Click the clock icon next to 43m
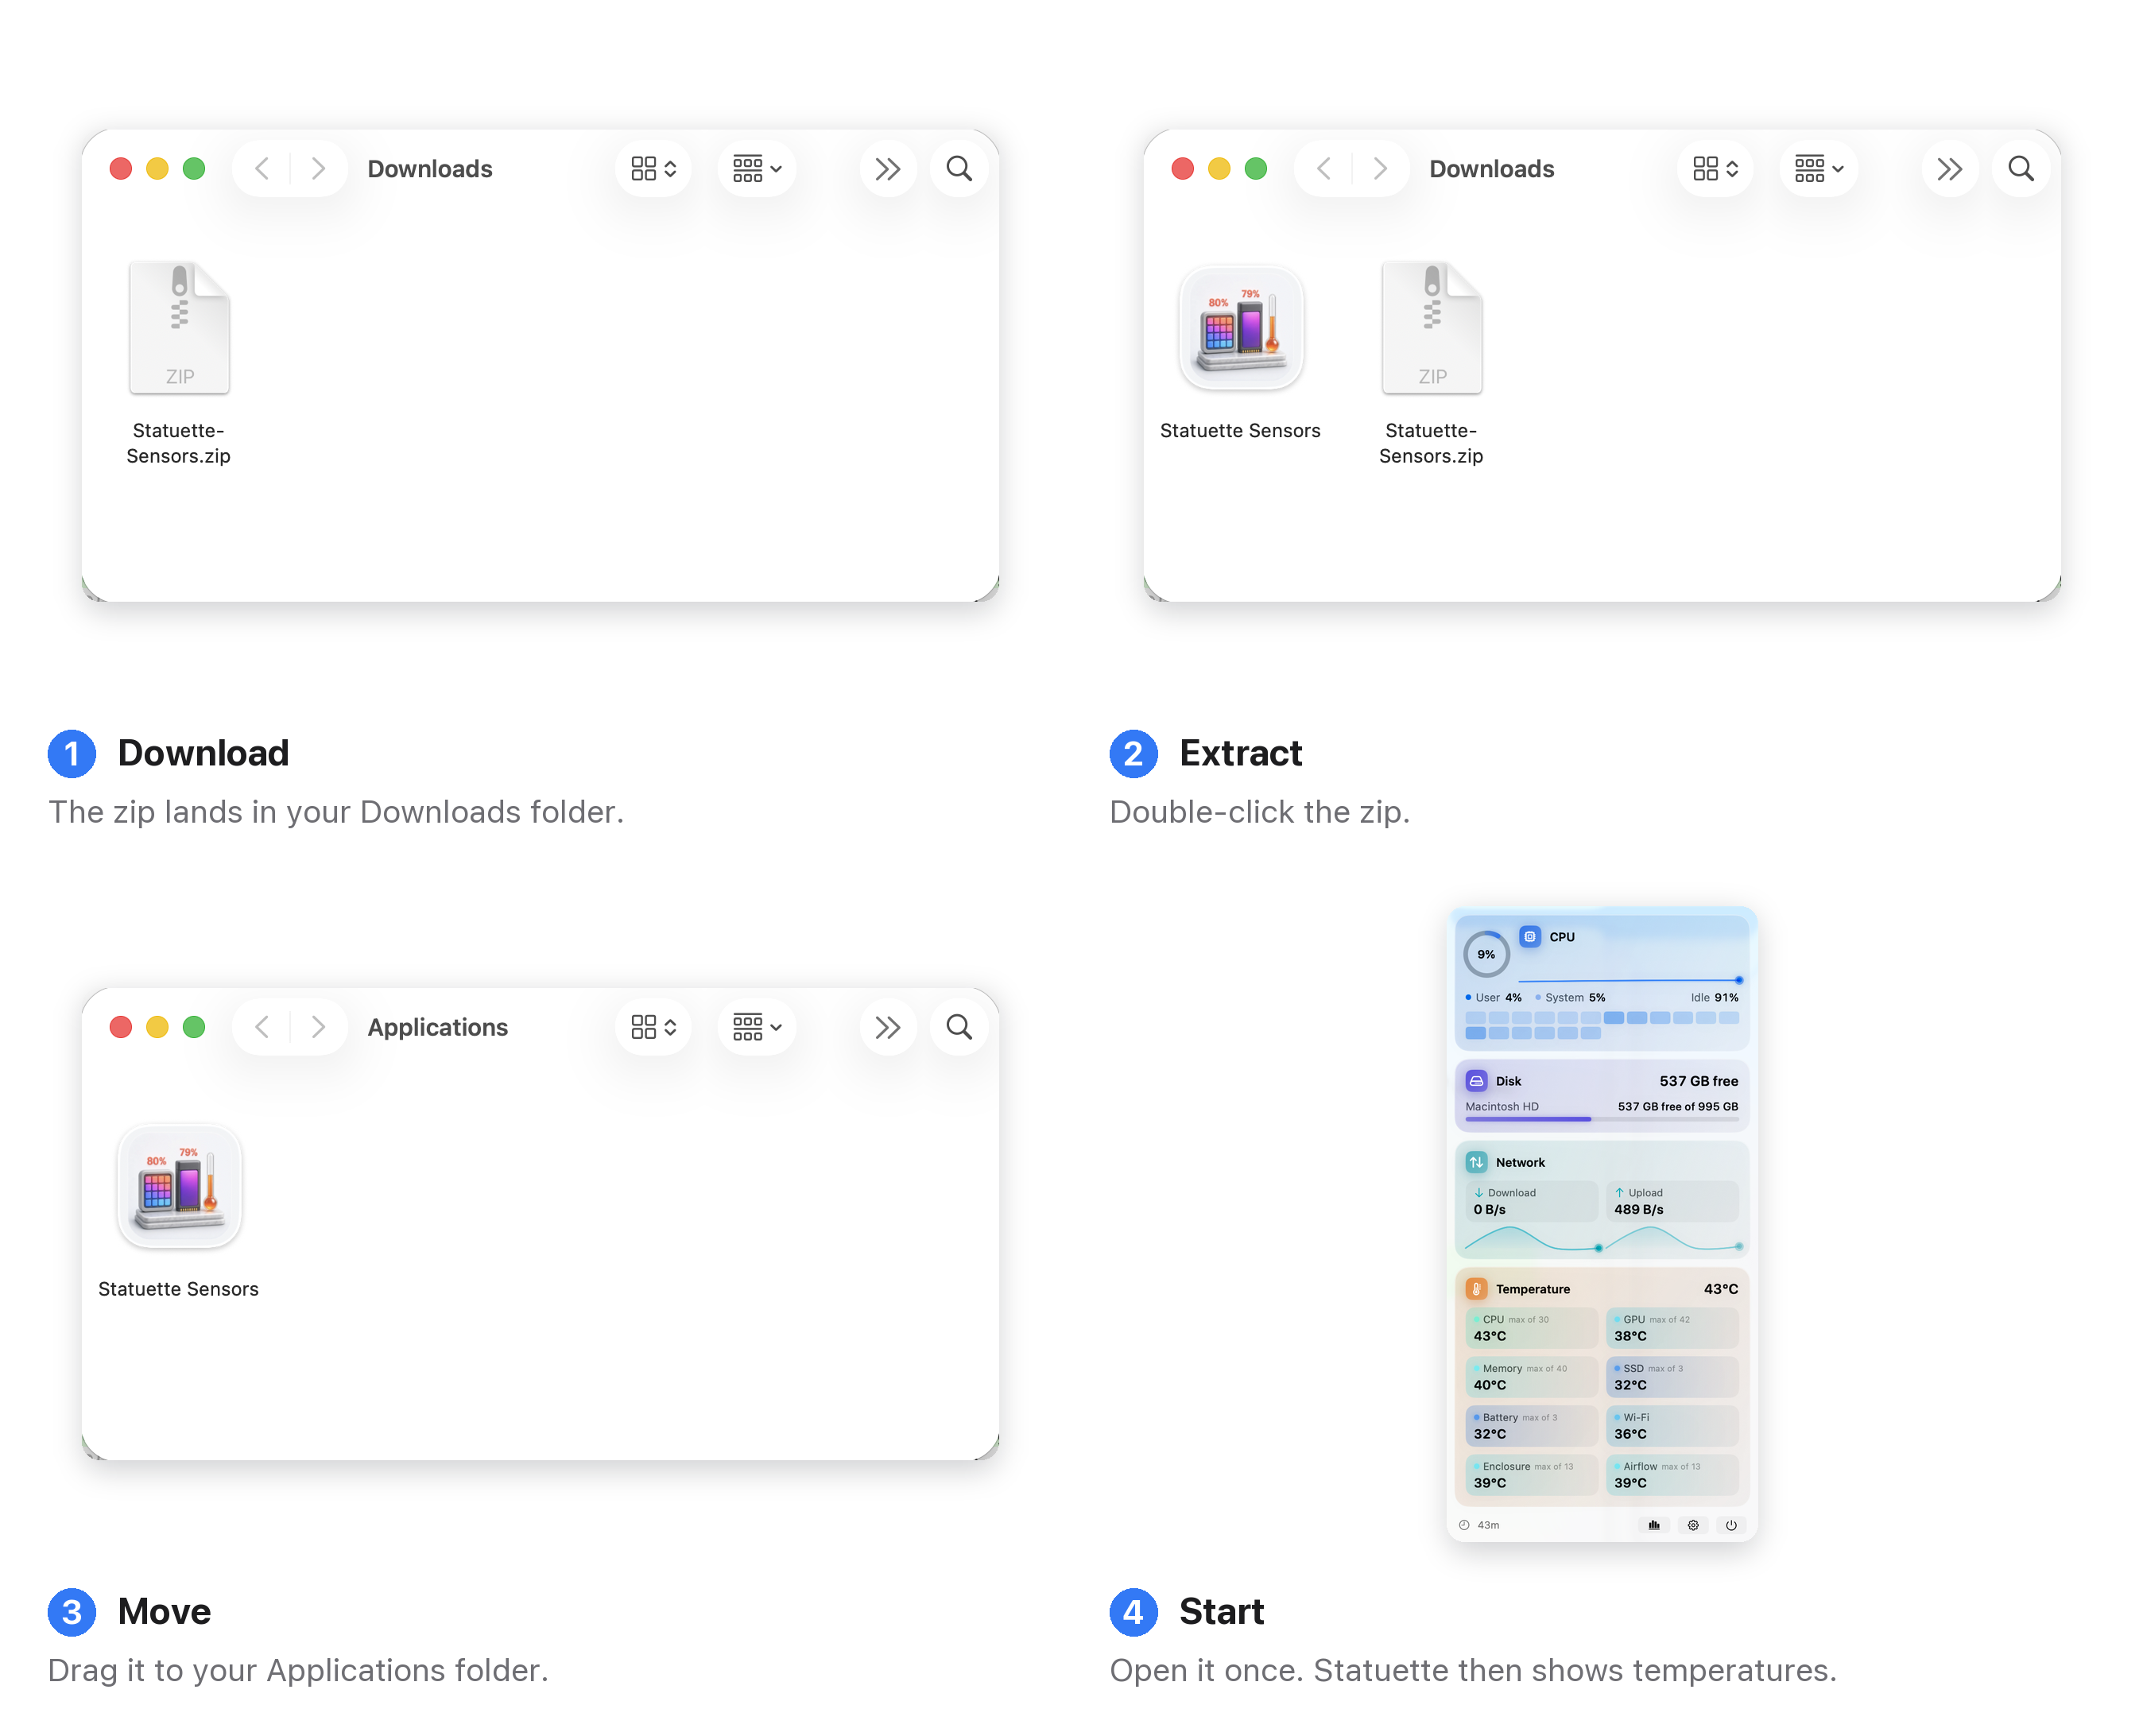Image resolution: width=2143 pixels, height=1736 pixels. (1463, 1524)
